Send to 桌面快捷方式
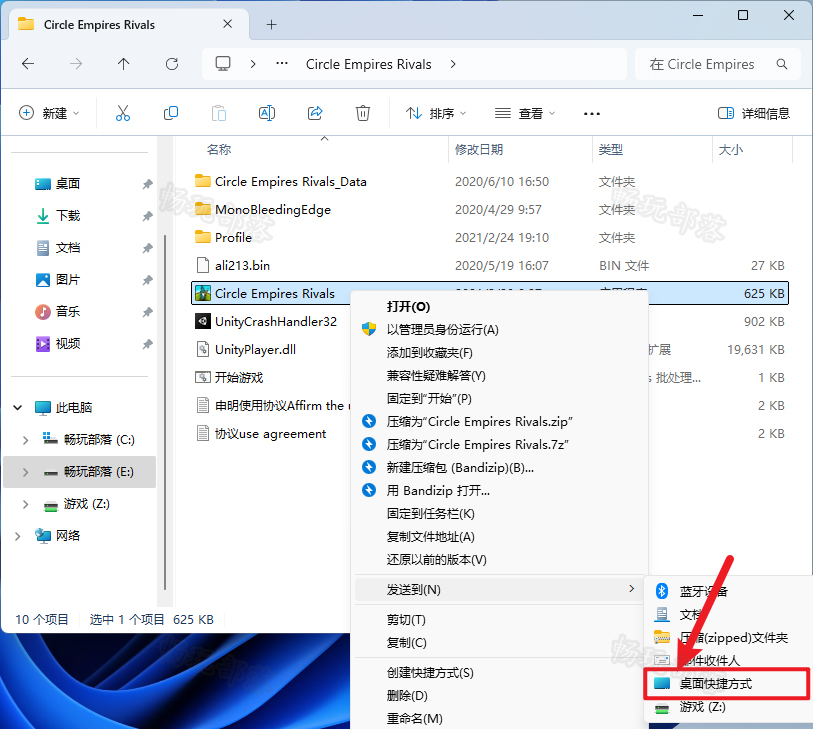813x729 pixels. coord(727,684)
